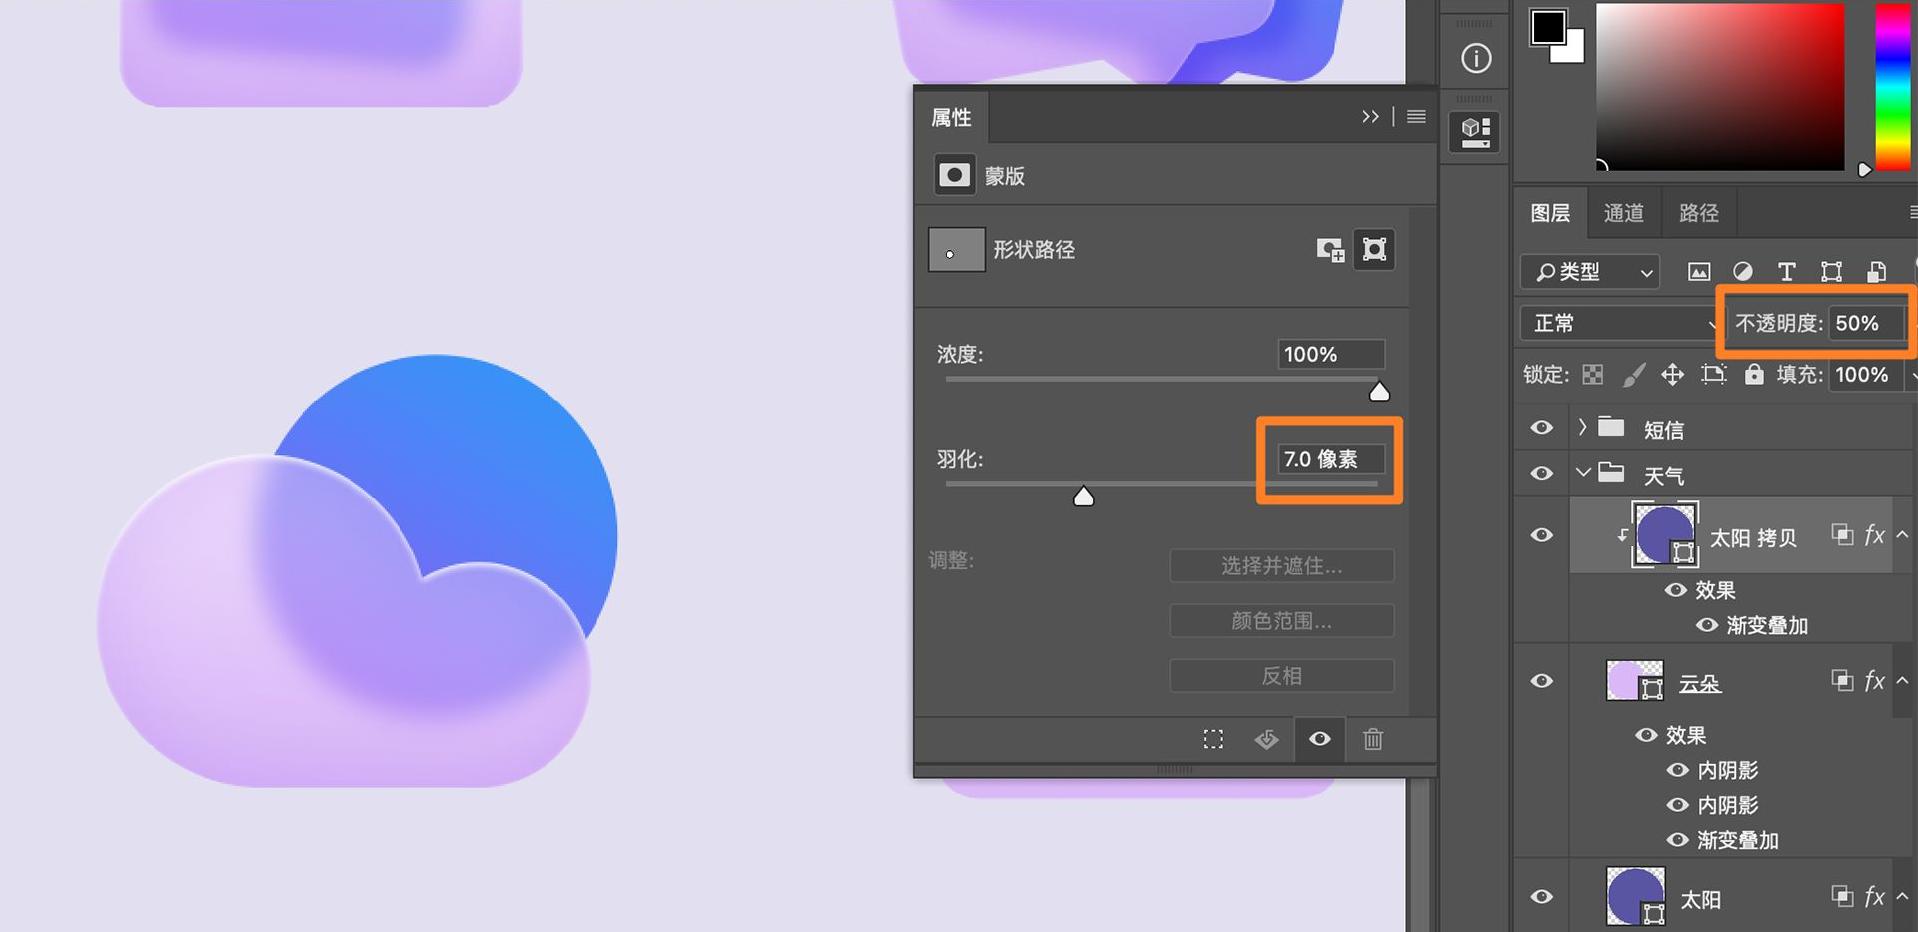The image size is (1918, 932).
Task: Collapse the 天气 group
Action: (1583, 473)
